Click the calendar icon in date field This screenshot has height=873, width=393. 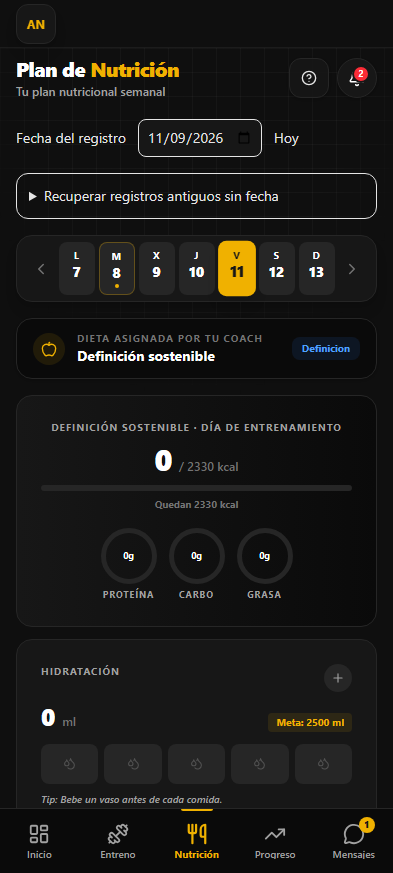click(x=244, y=138)
